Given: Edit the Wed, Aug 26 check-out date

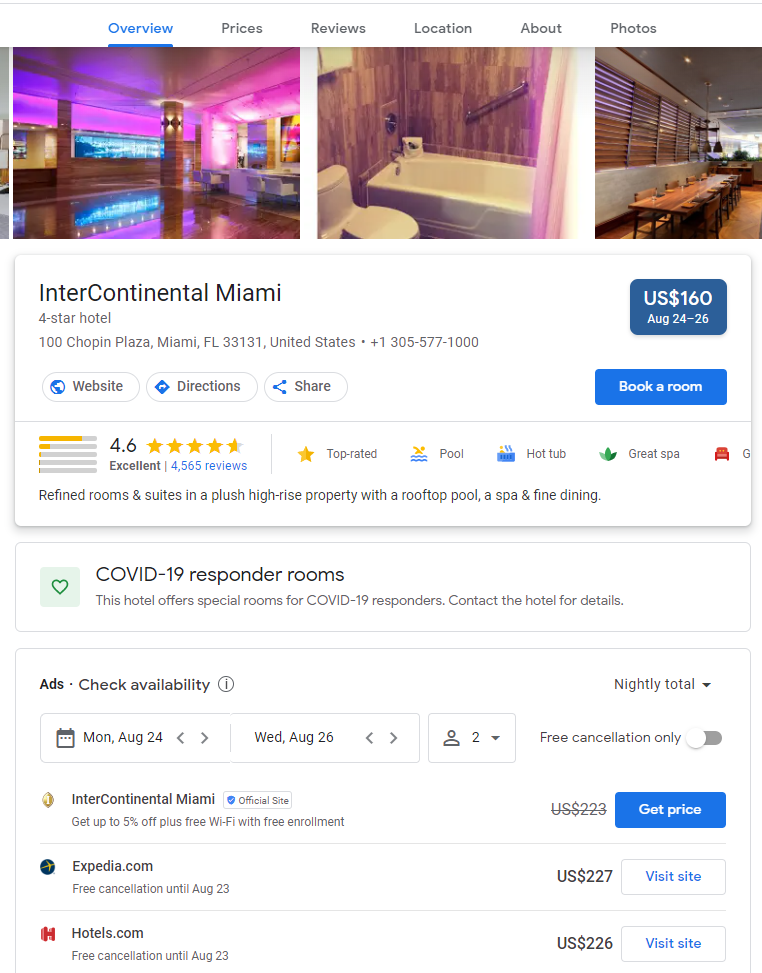Looking at the screenshot, I should pos(294,737).
